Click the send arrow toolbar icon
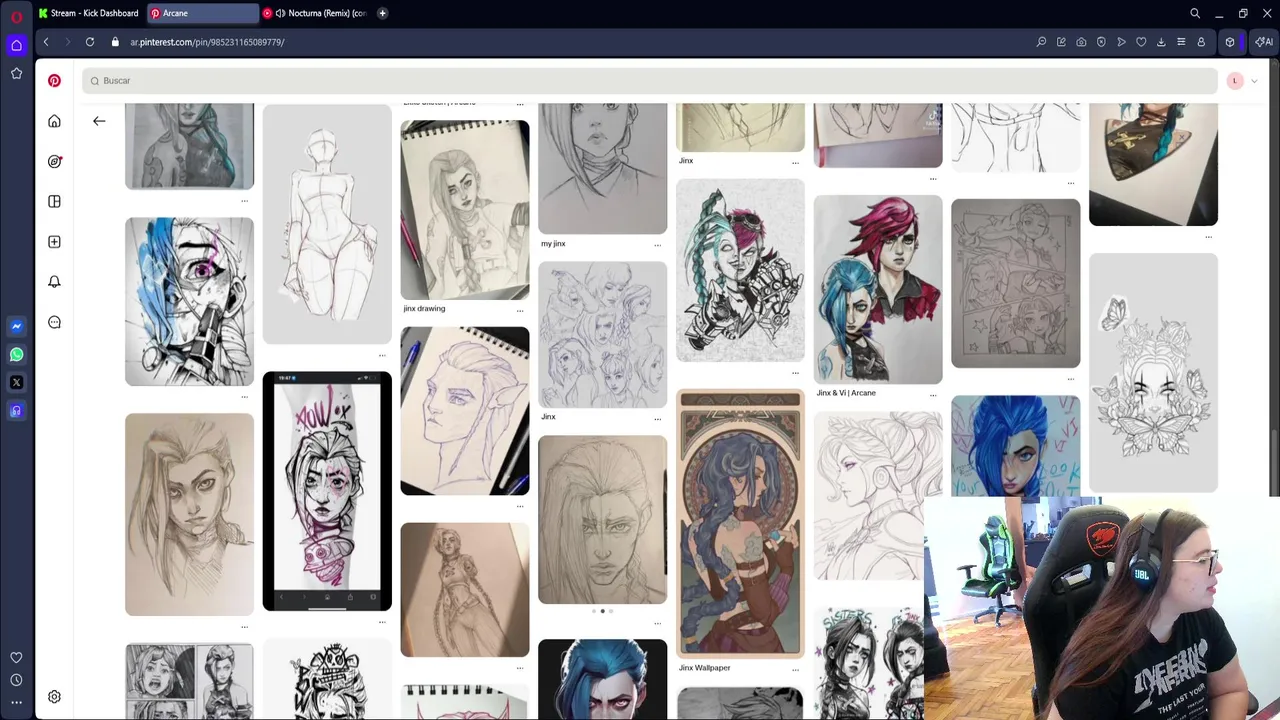1280x720 pixels. point(1121,42)
